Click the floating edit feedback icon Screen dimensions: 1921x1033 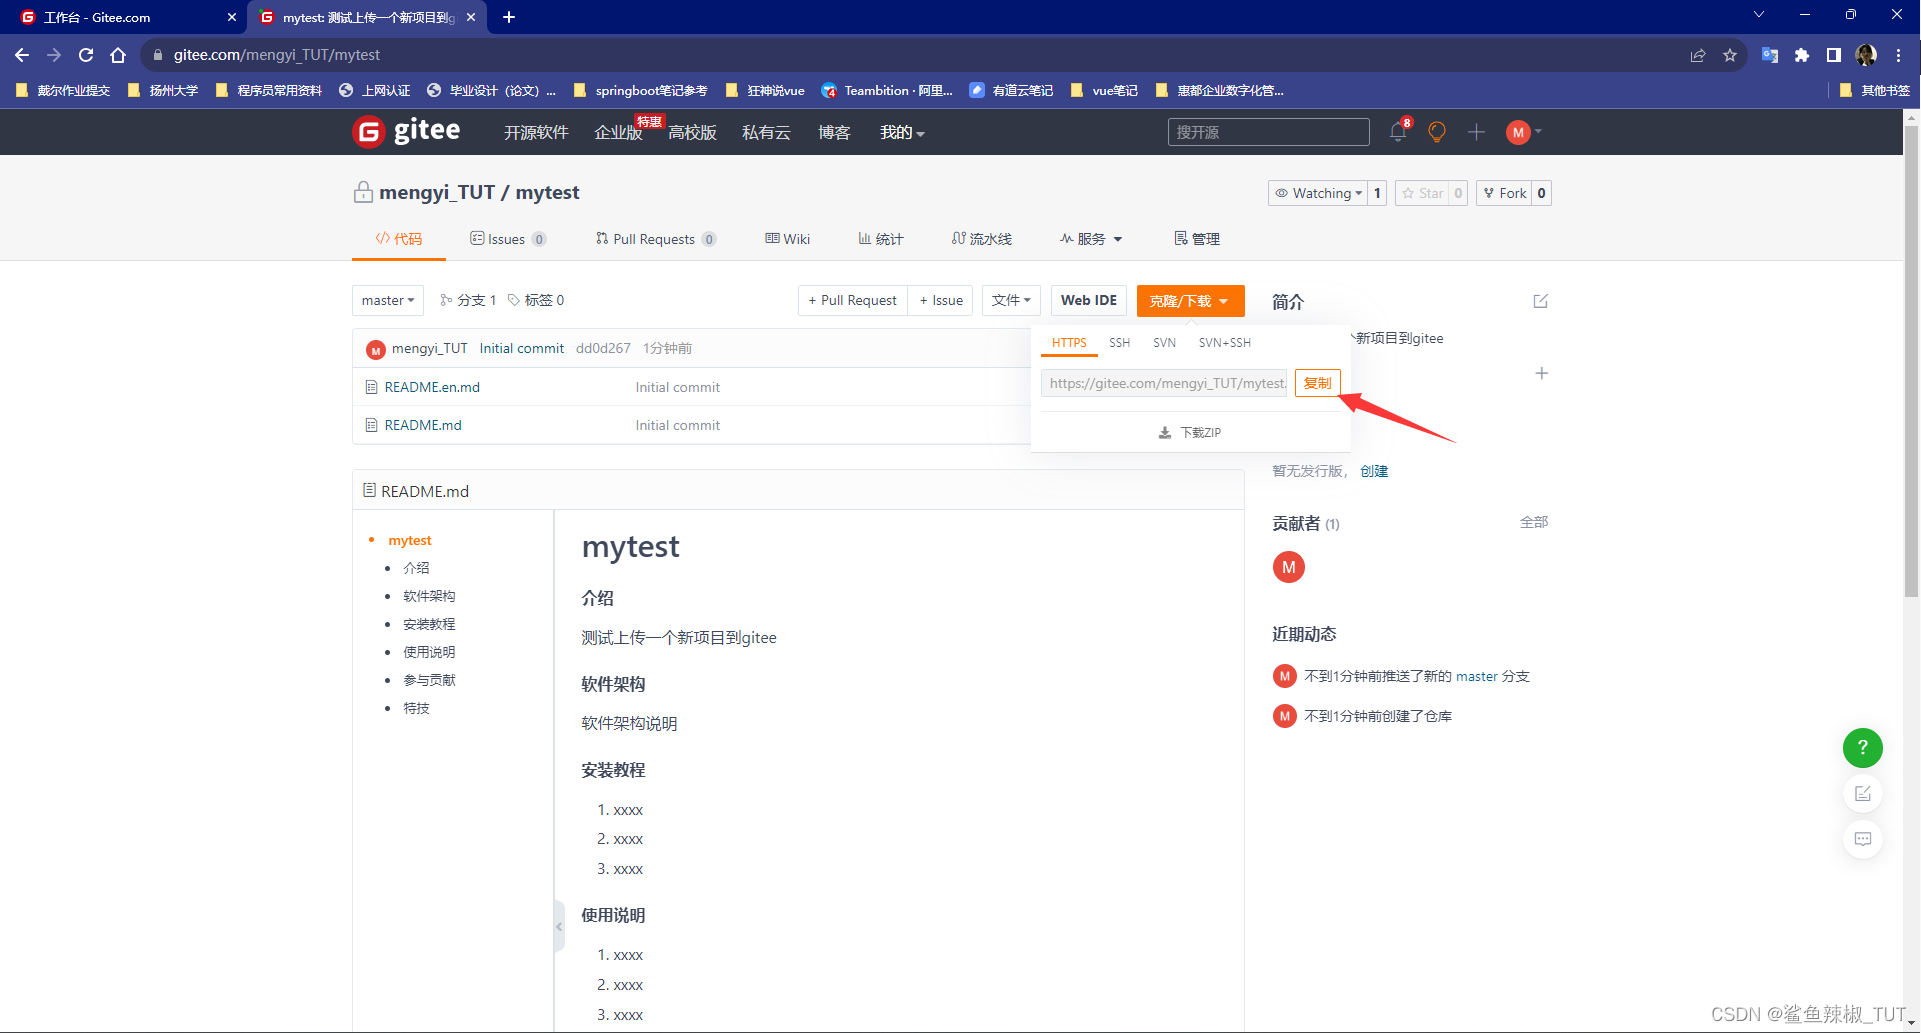click(1862, 793)
